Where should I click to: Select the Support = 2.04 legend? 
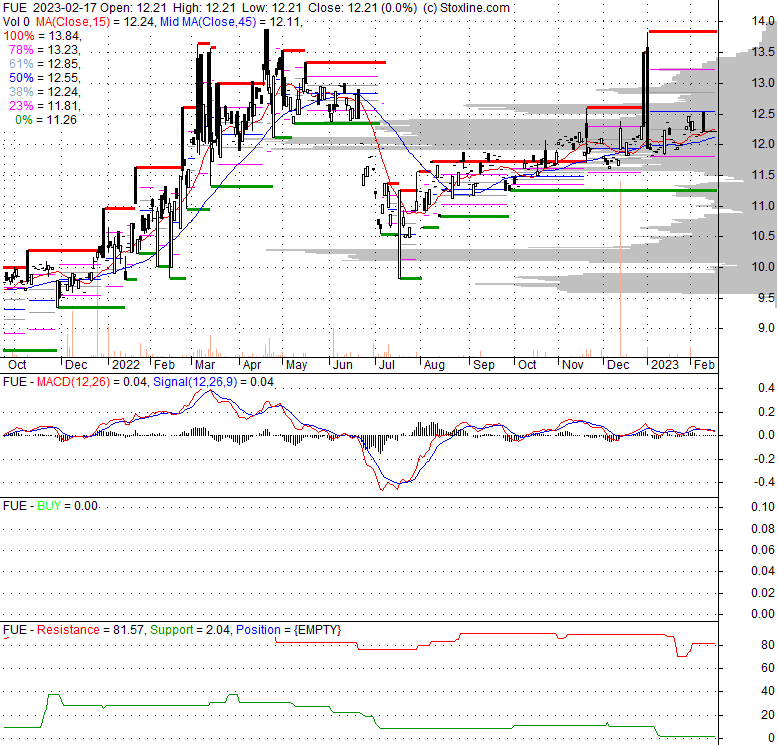coord(190,629)
